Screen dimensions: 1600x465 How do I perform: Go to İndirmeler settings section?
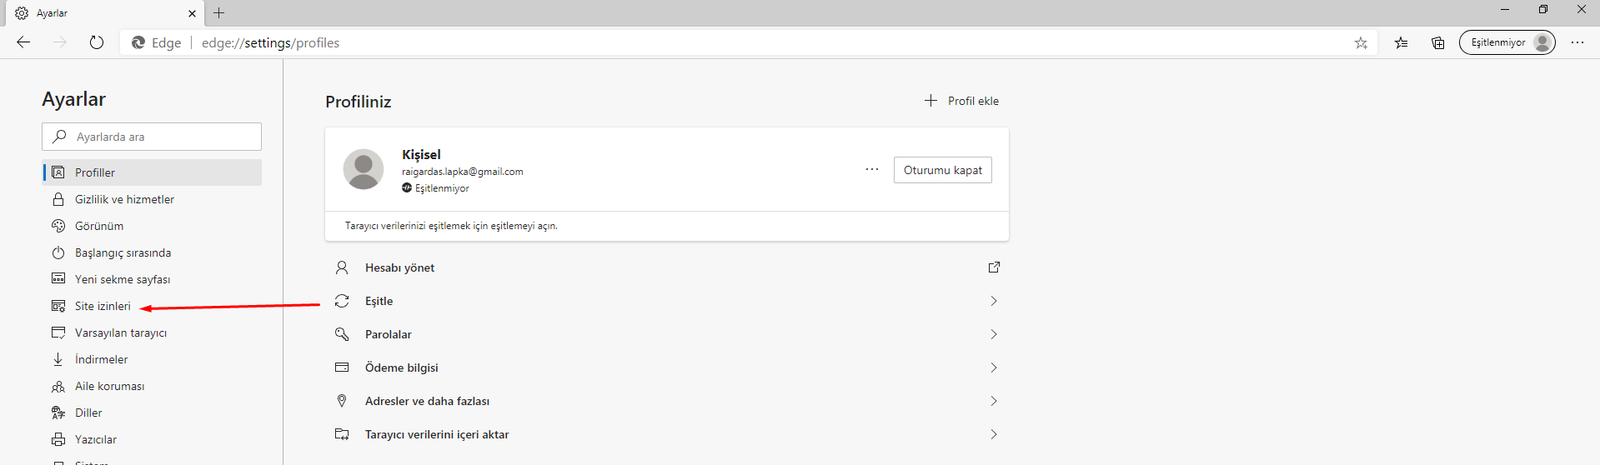click(101, 359)
